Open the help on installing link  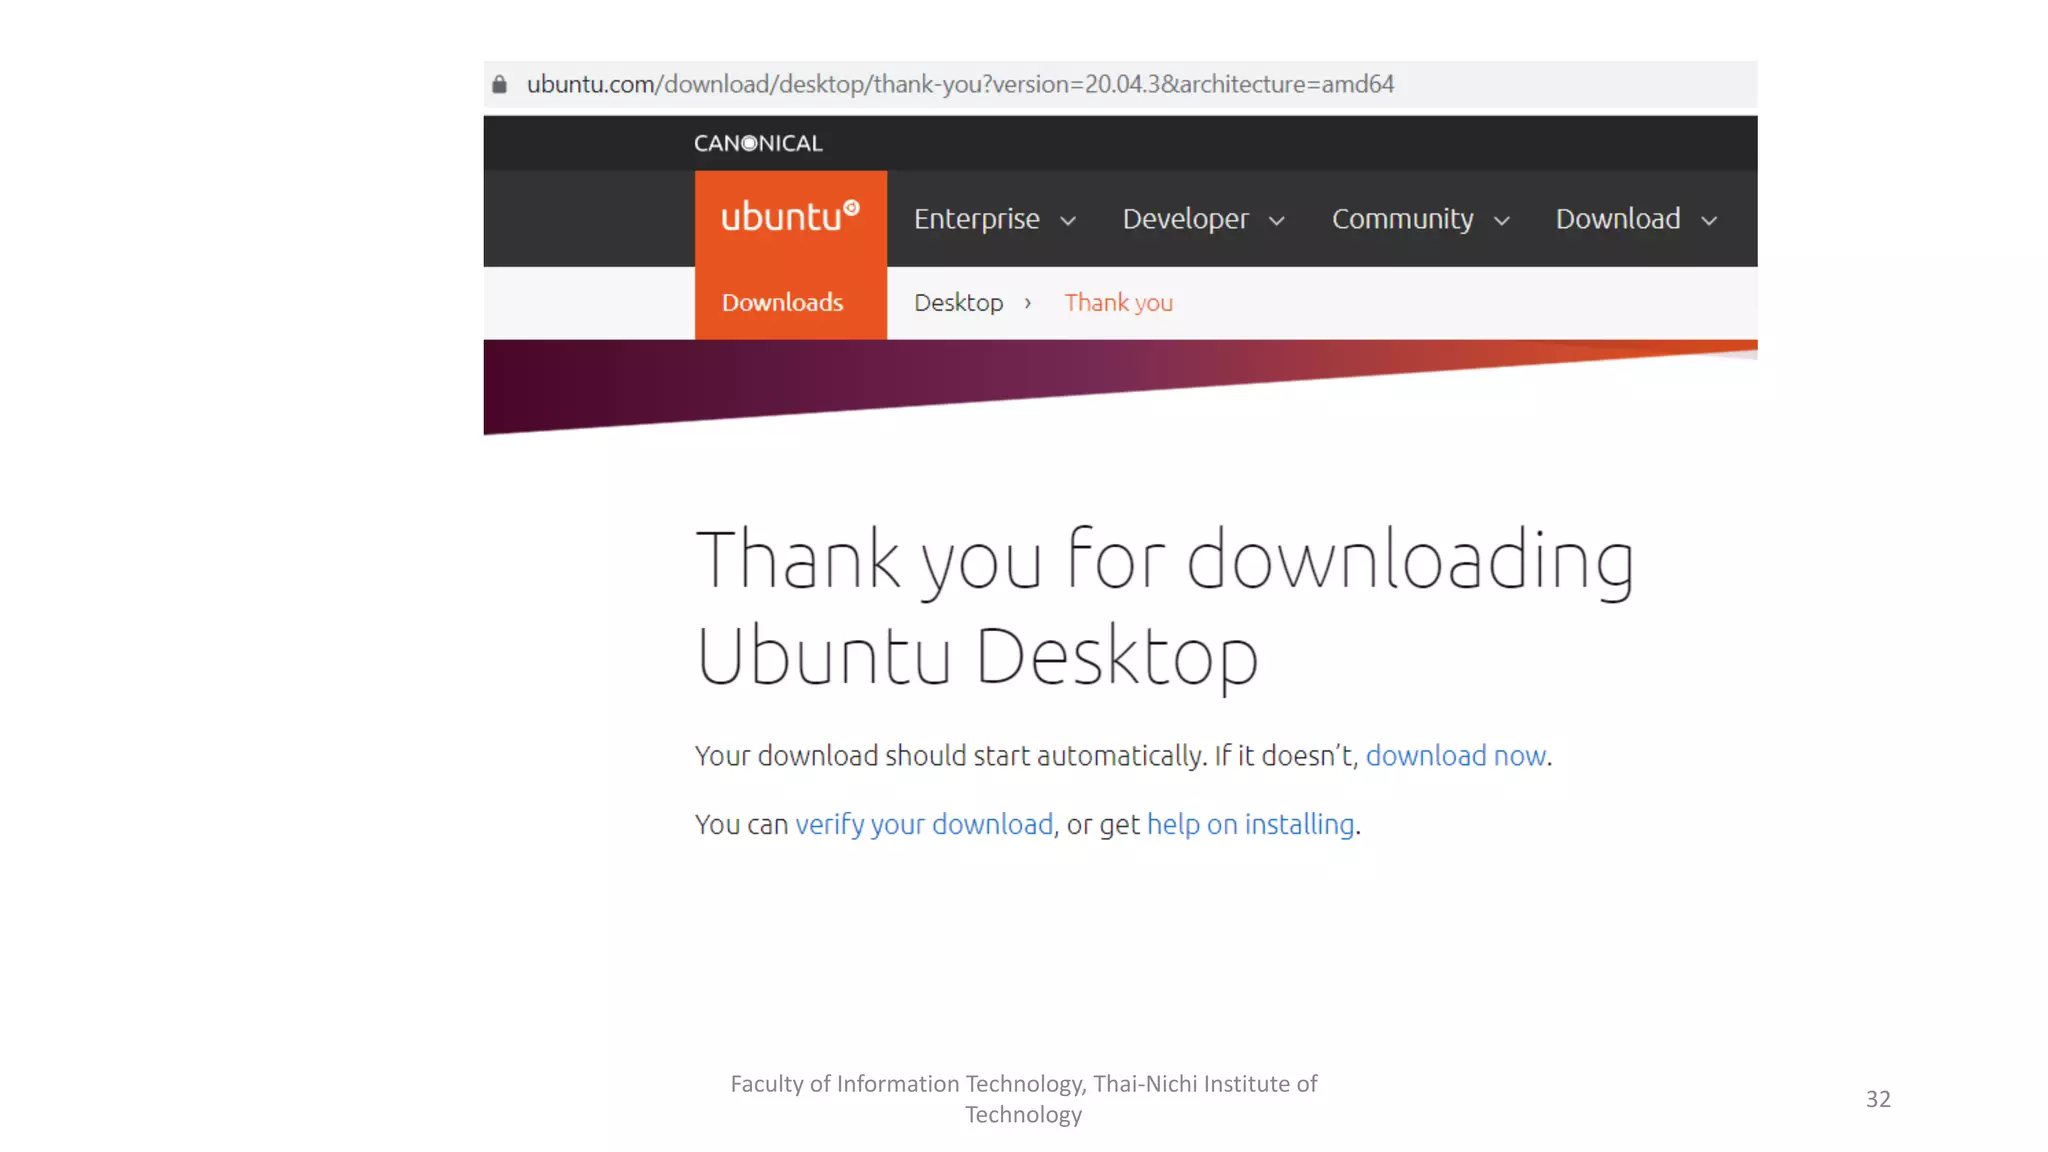[x=1250, y=825]
